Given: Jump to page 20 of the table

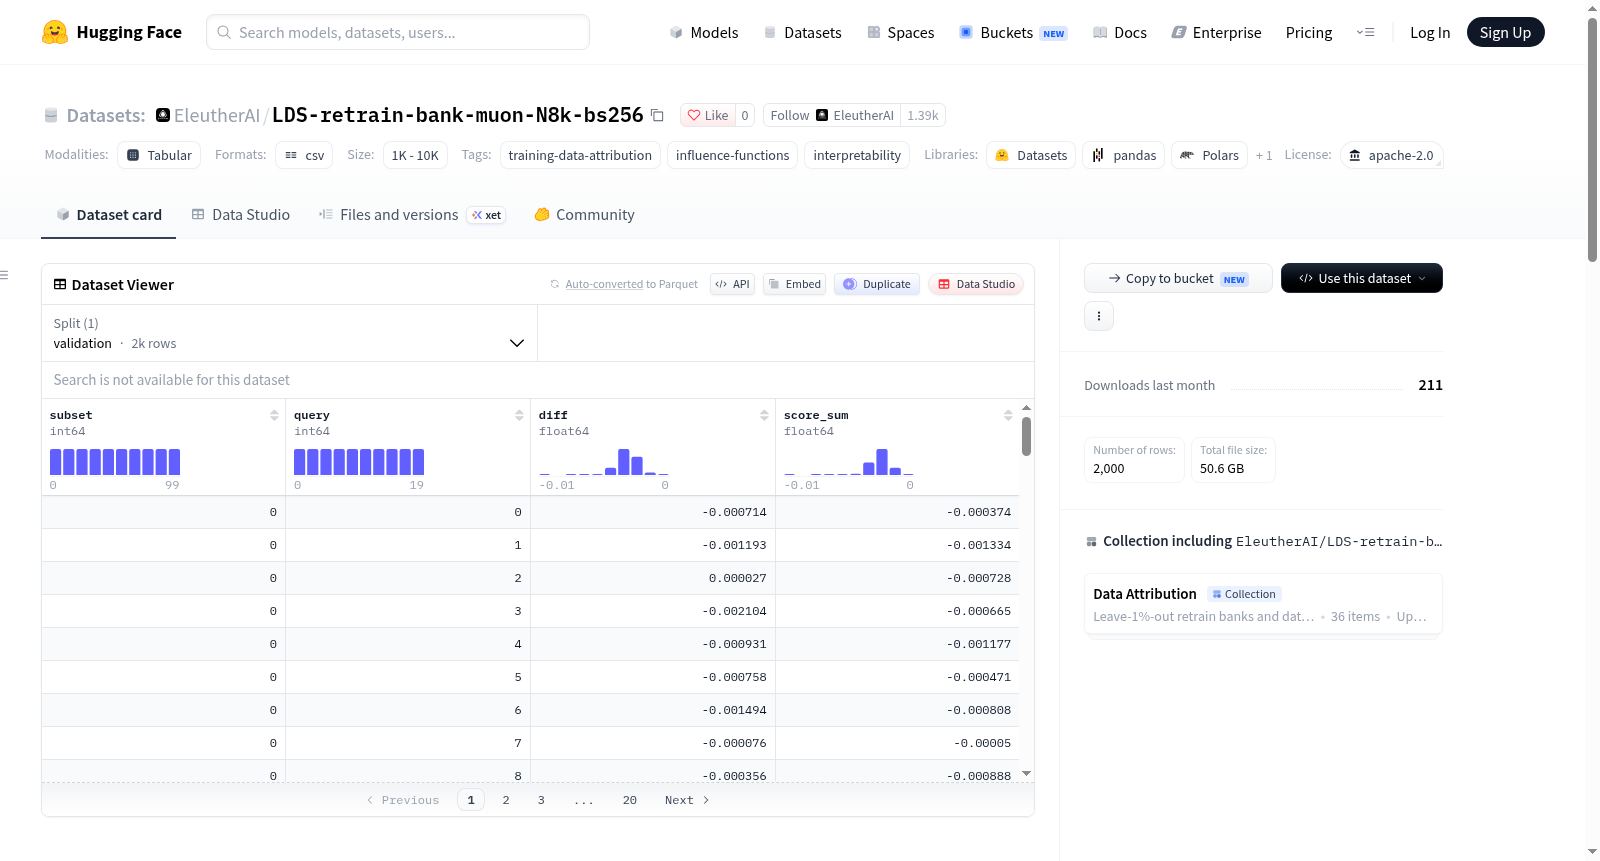Looking at the screenshot, I should tap(630, 800).
